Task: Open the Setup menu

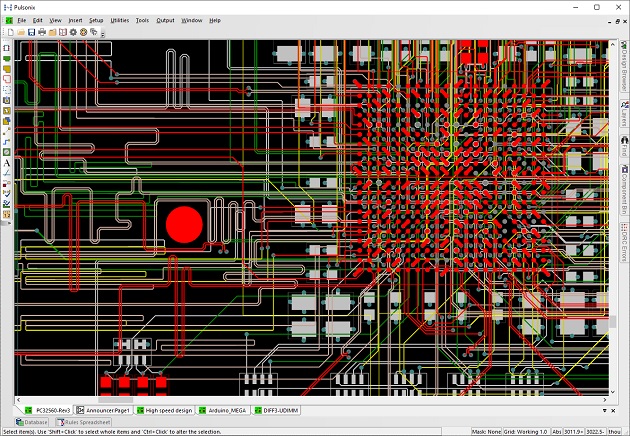Action: click(x=96, y=20)
